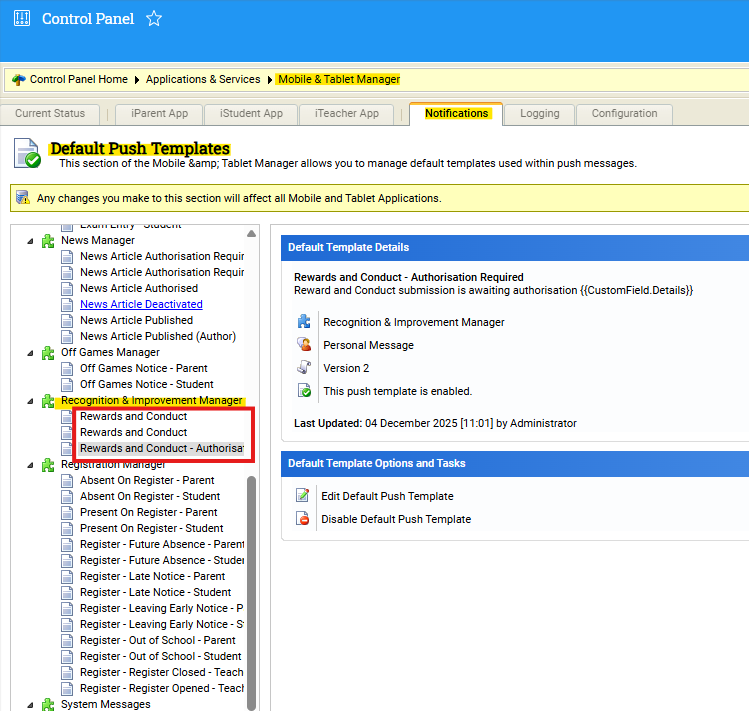Click the tree panel scrollbar thumb
This screenshot has width=749, height=711.
[251, 592]
